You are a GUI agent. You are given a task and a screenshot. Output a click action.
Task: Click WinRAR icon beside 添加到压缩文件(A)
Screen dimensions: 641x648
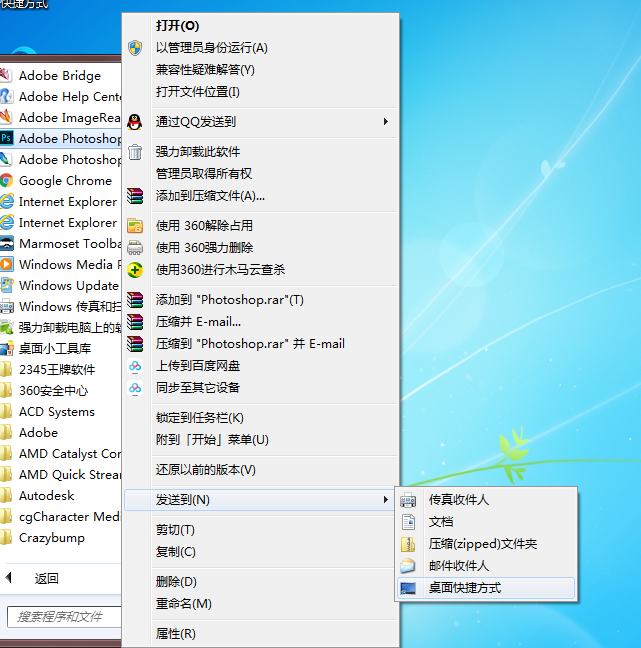click(135, 196)
